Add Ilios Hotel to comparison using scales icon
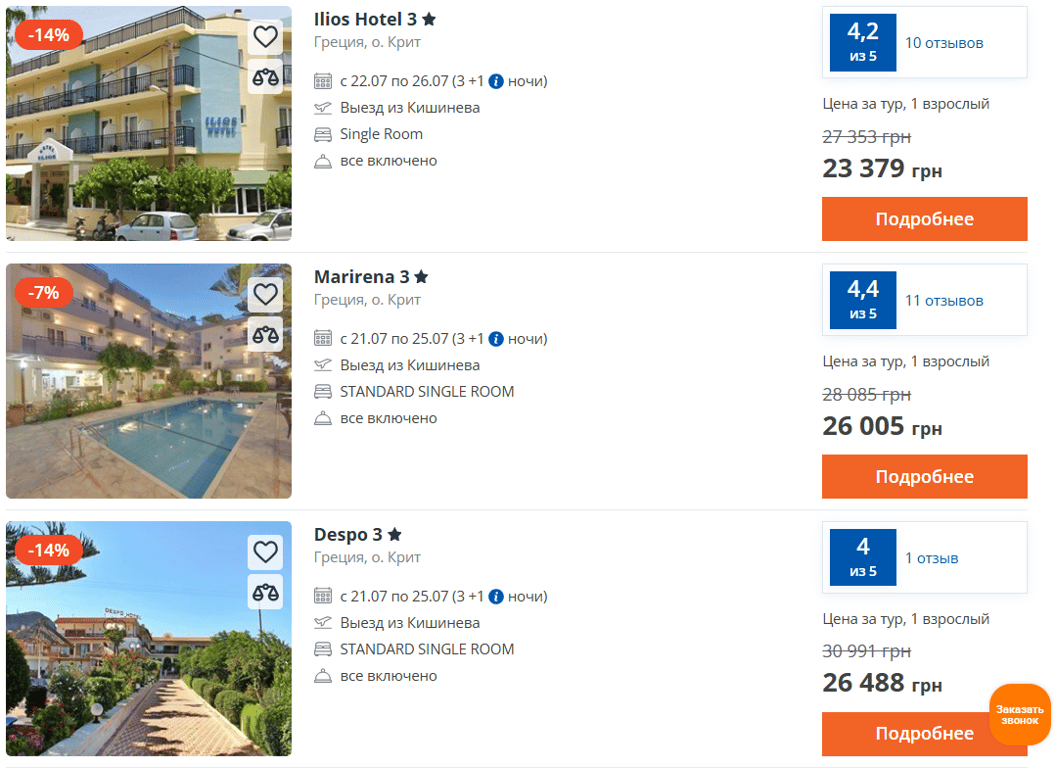The height and width of the screenshot is (768, 1056). pyautogui.click(x=265, y=77)
